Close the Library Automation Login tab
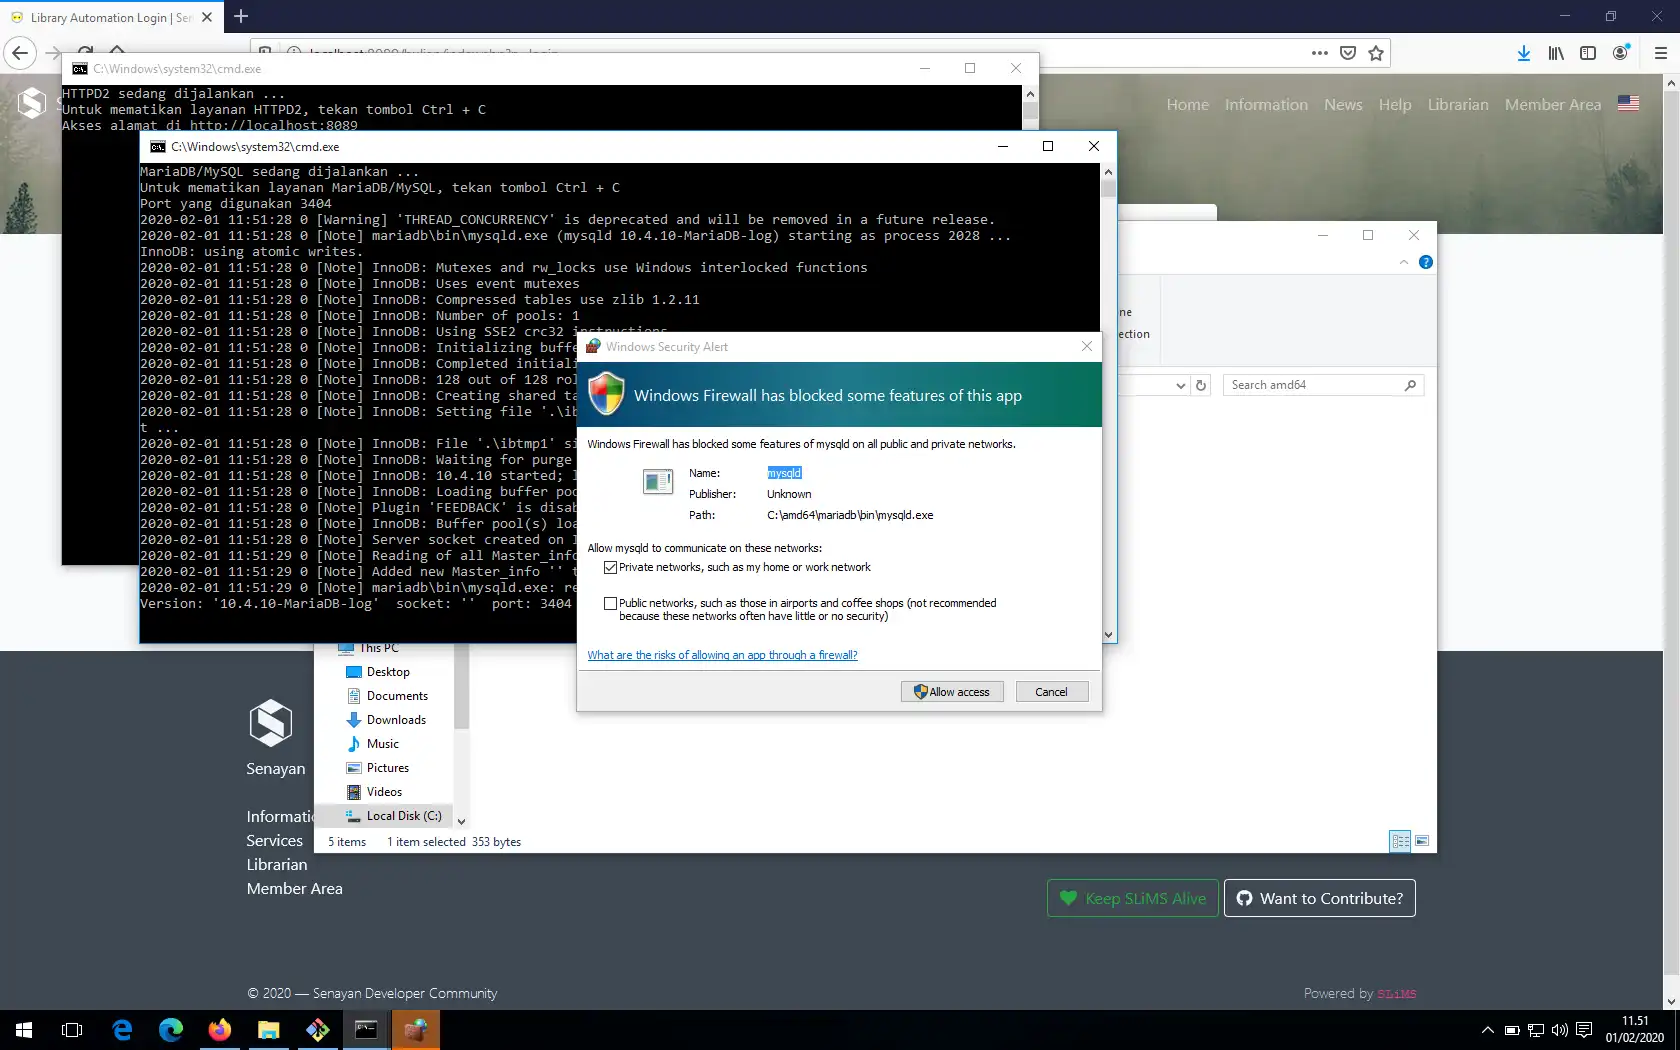The height and width of the screenshot is (1050, 1680). tap(207, 17)
